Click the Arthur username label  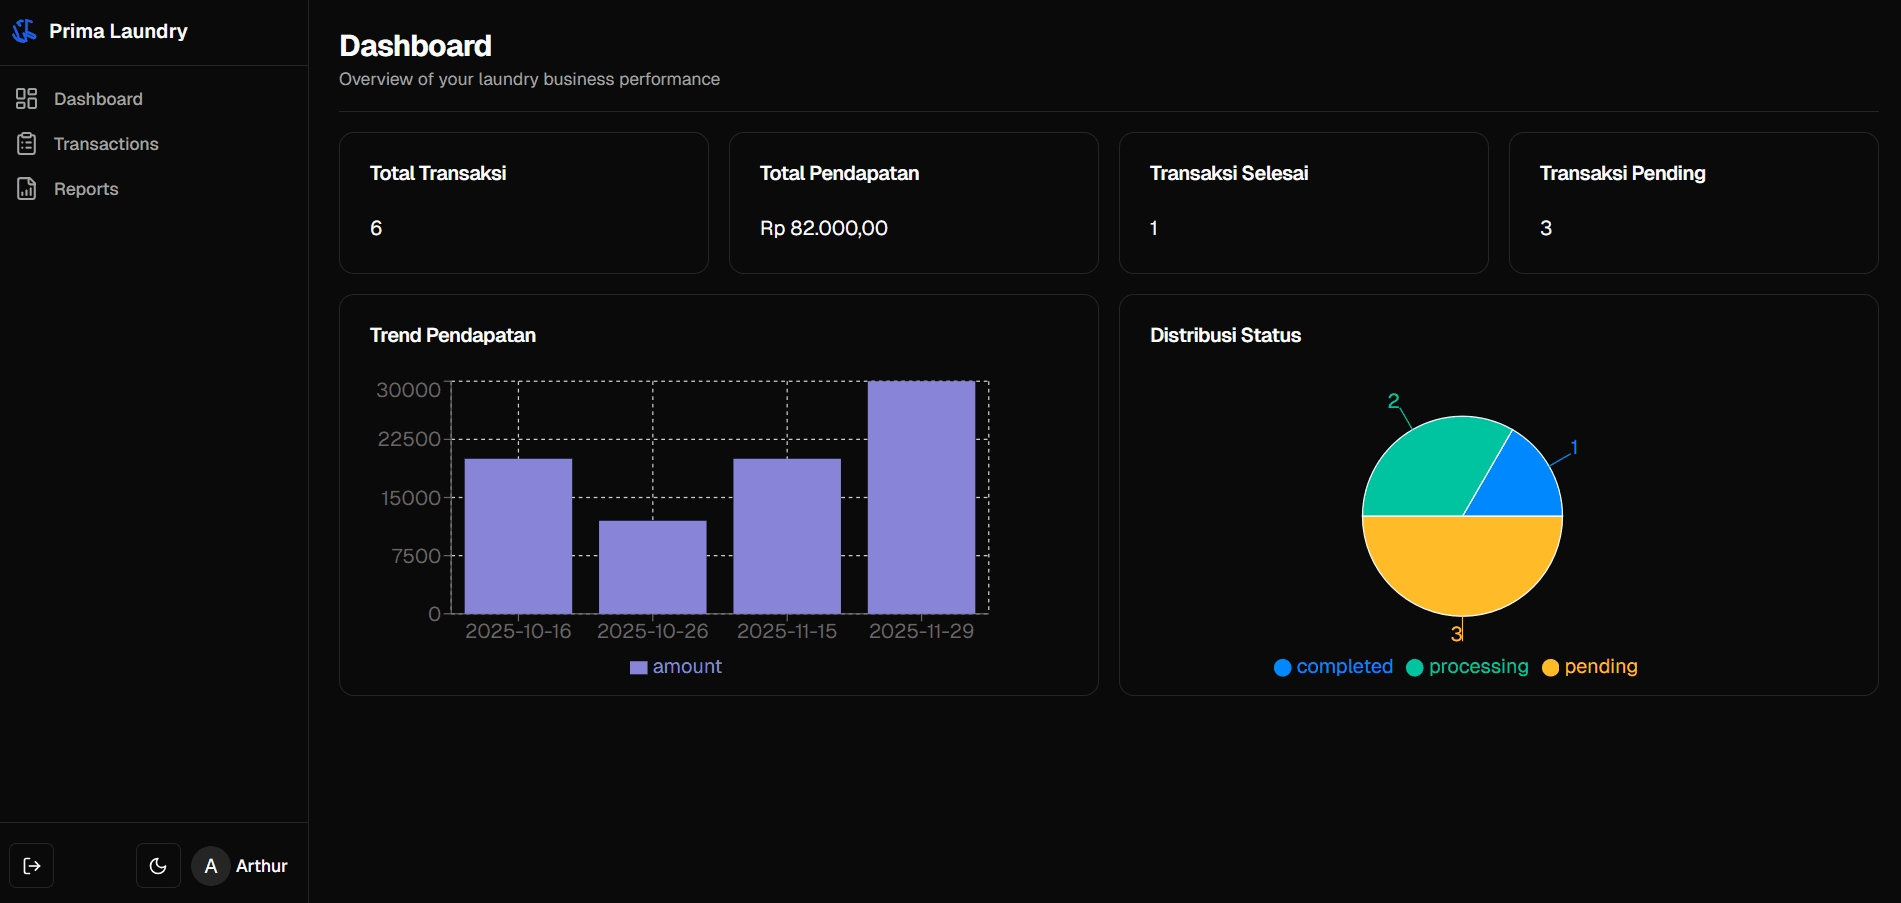pos(261,866)
